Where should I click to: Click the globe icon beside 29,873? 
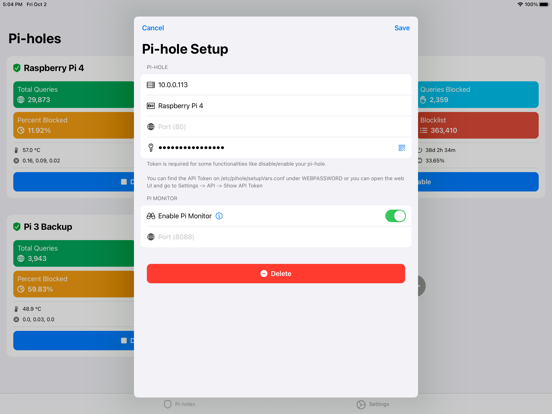pos(21,100)
